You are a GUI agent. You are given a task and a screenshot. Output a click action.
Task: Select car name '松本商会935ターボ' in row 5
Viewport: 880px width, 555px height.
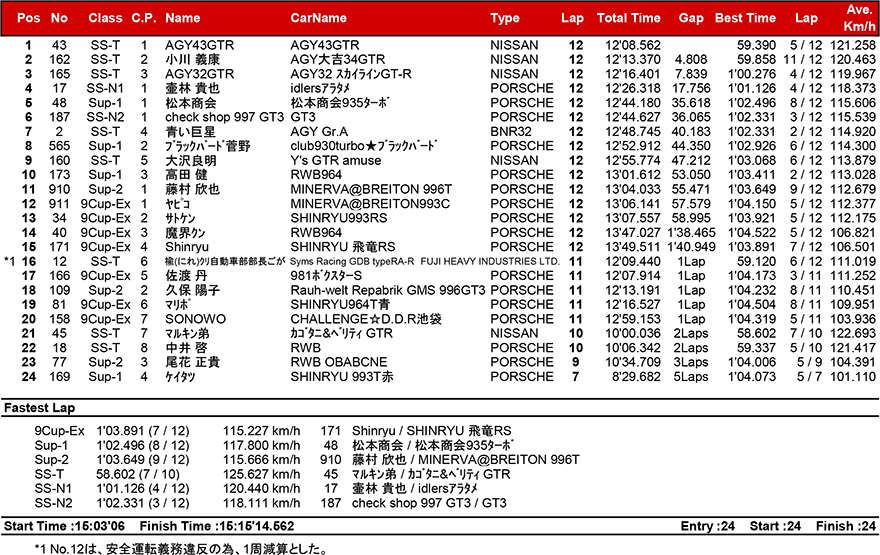pos(340,103)
